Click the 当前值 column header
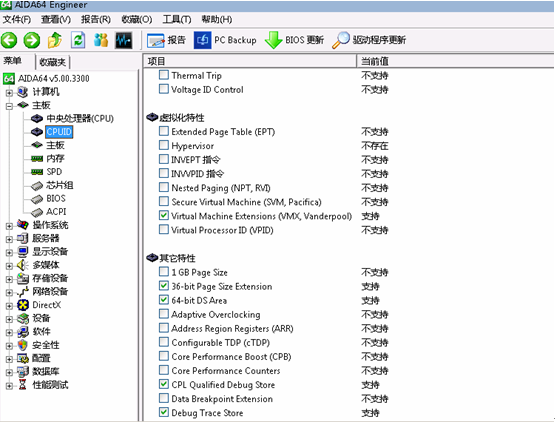The width and height of the screenshot is (555, 422). tap(456, 61)
